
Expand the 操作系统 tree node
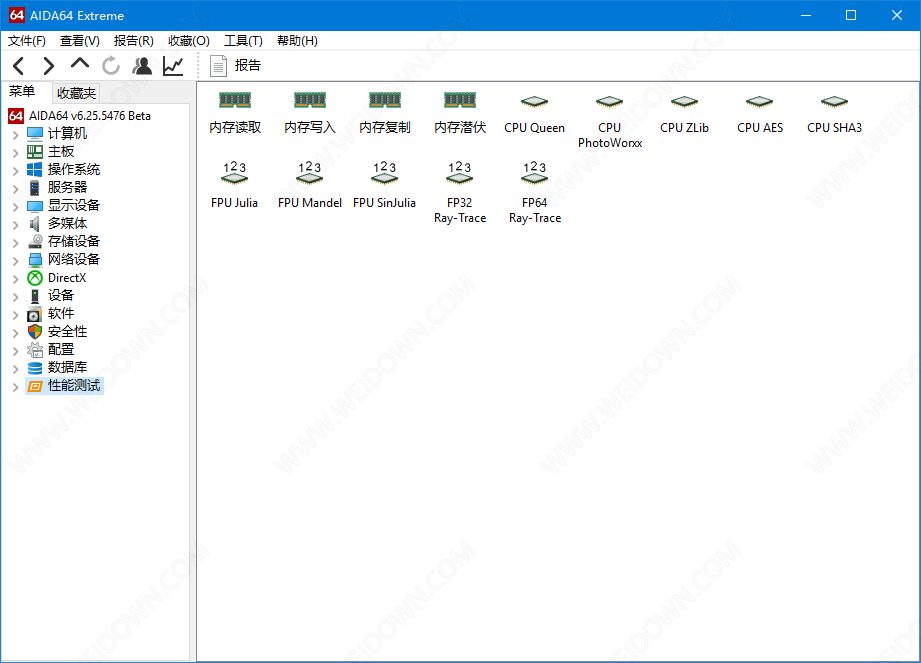coord(16,170)
